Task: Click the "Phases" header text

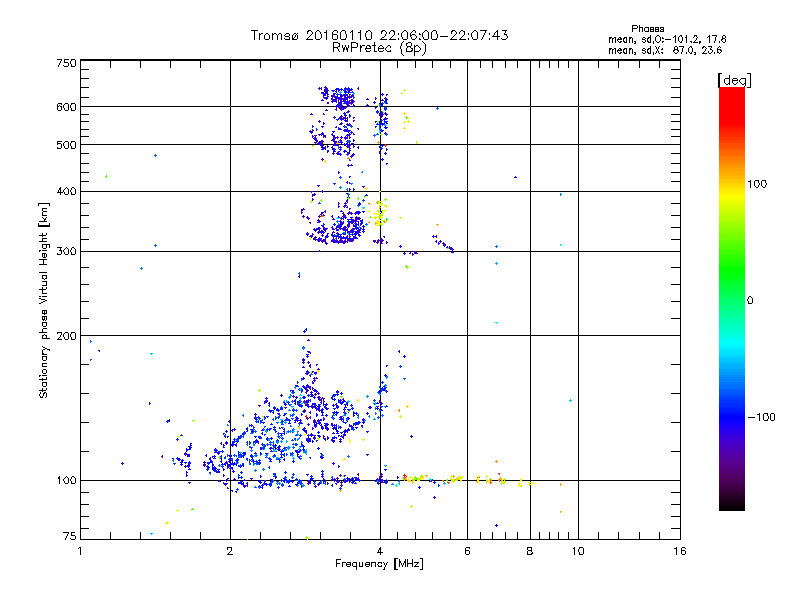Action: tap(647, 29)
